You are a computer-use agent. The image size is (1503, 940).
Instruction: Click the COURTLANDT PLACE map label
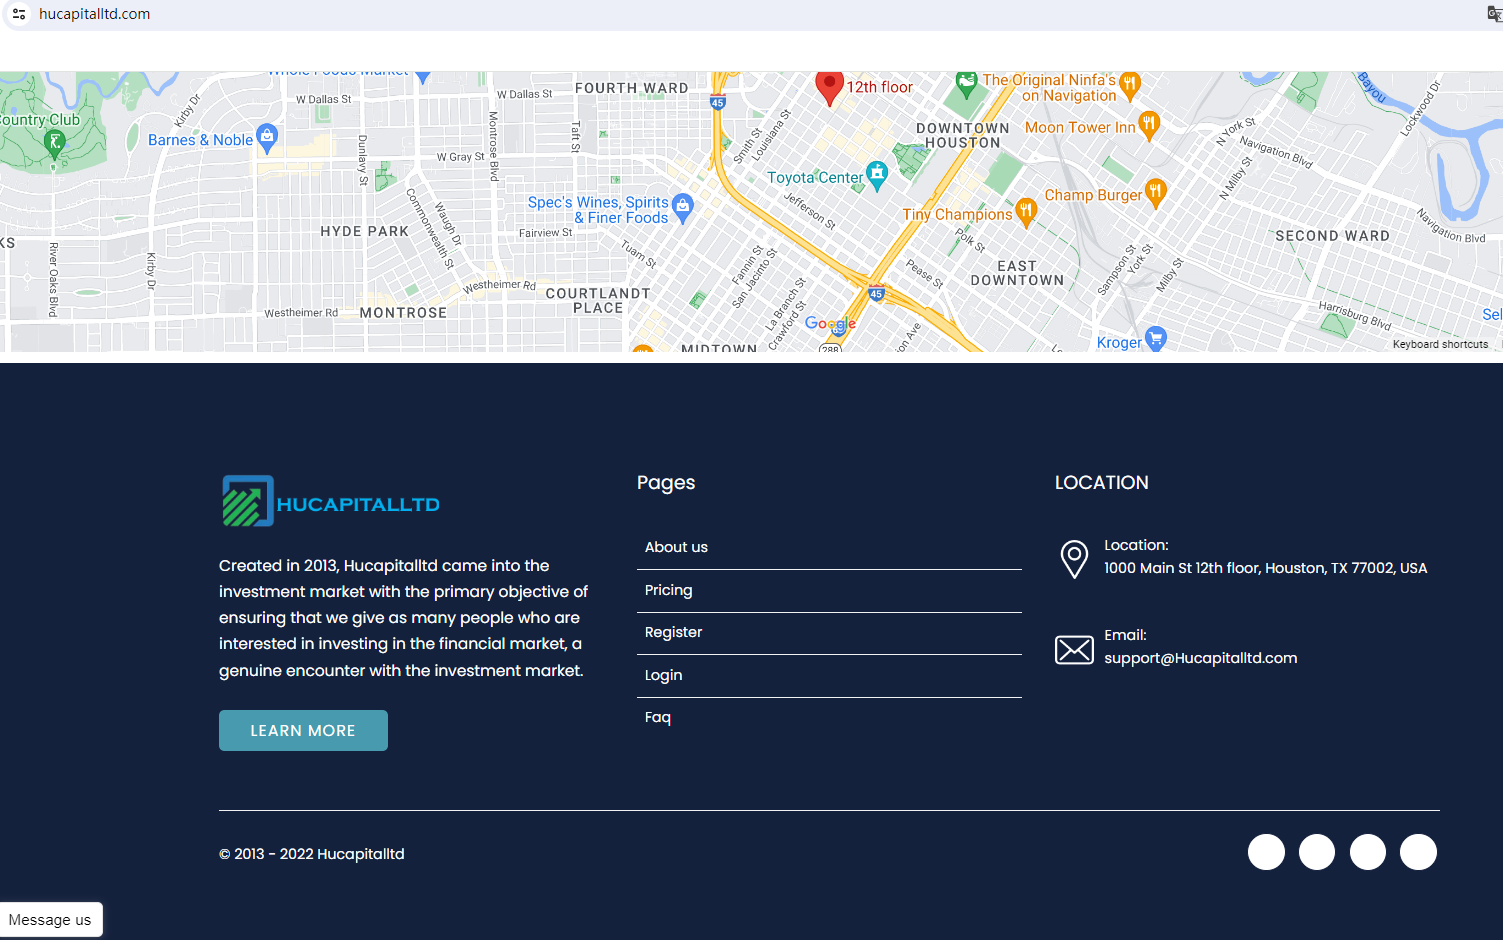pyautogui.click(x=598, y=301)
